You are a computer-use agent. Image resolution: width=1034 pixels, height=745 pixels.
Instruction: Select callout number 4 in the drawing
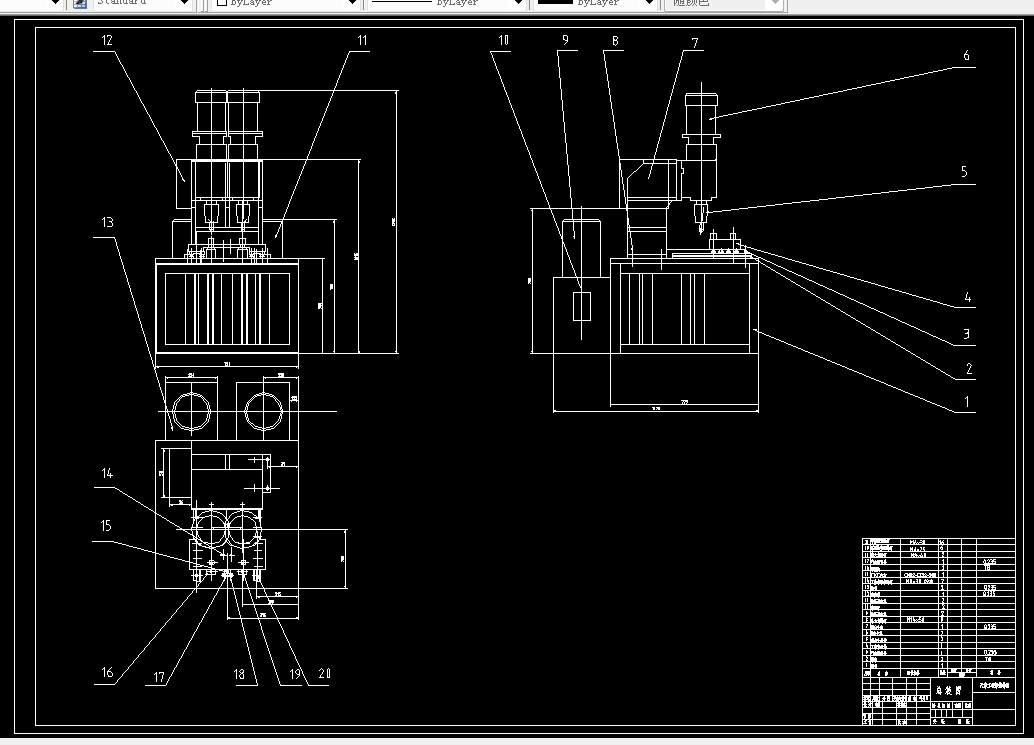[967, 297]
